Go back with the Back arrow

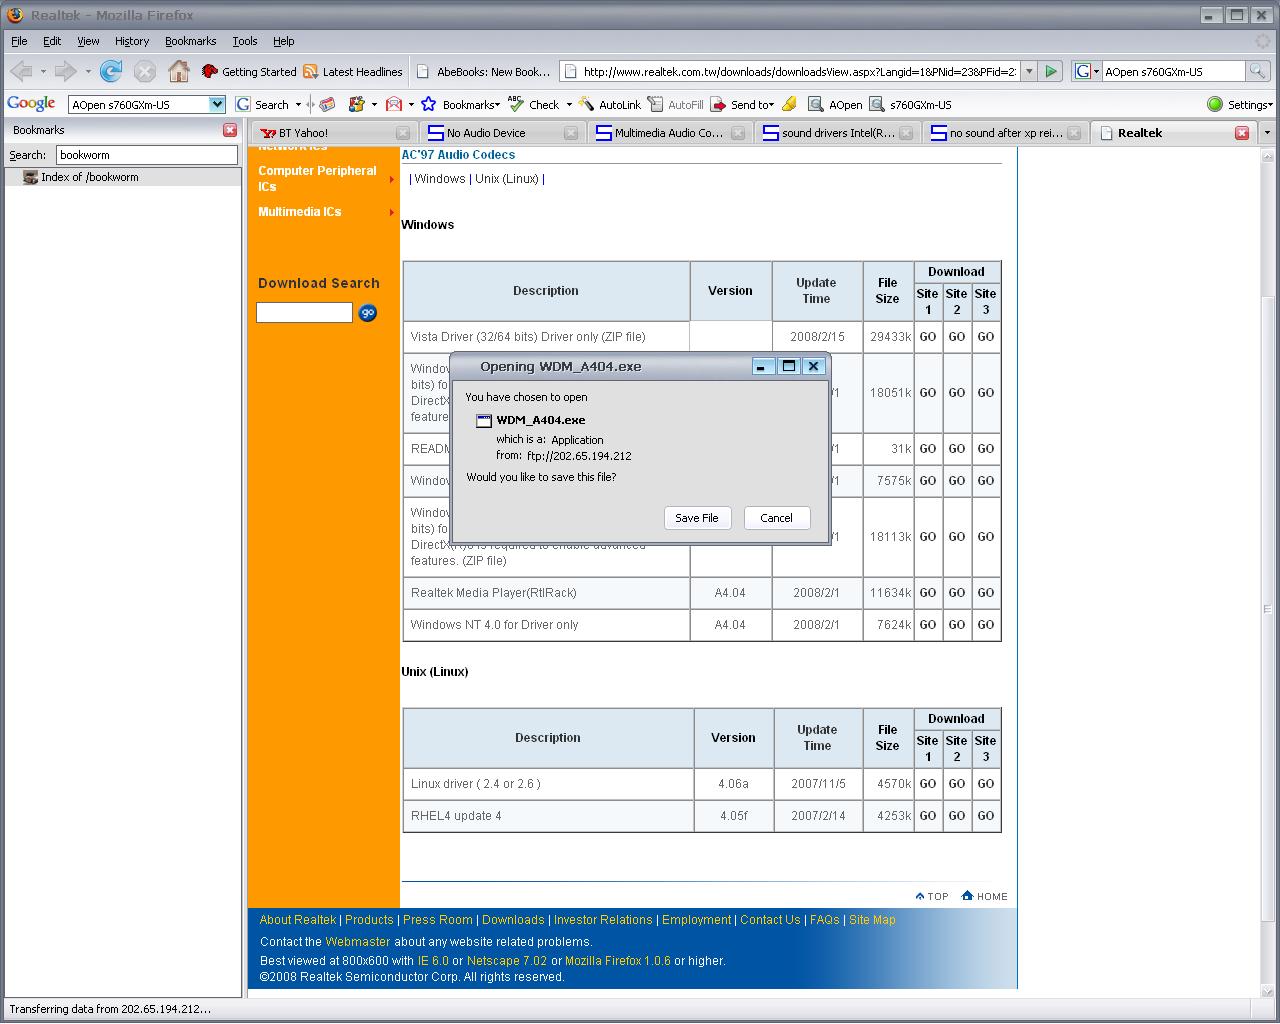21,71
